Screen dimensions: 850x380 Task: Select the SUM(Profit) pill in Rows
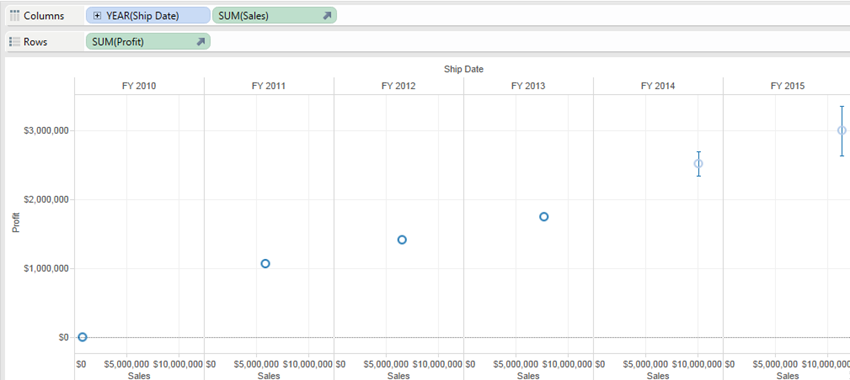point(148,42)
